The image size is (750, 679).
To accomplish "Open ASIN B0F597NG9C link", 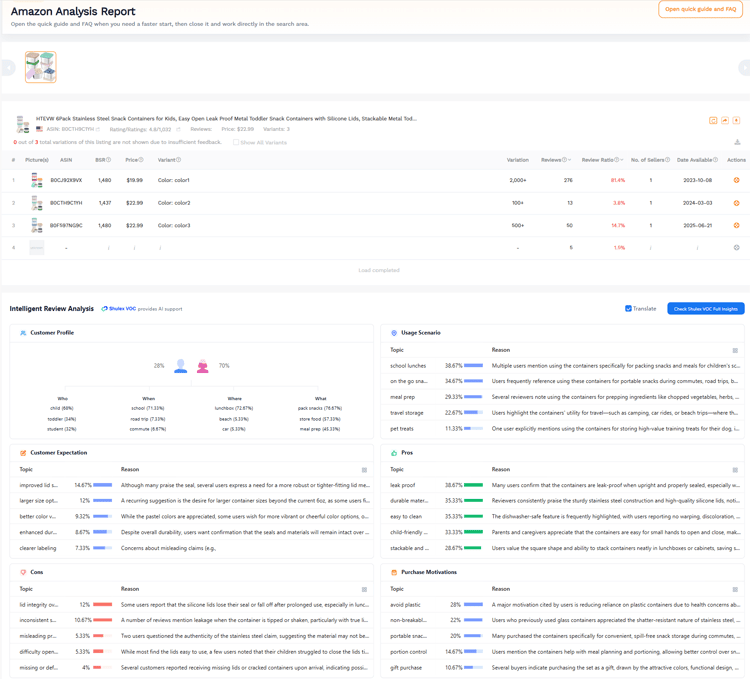I will click(66, 225).
